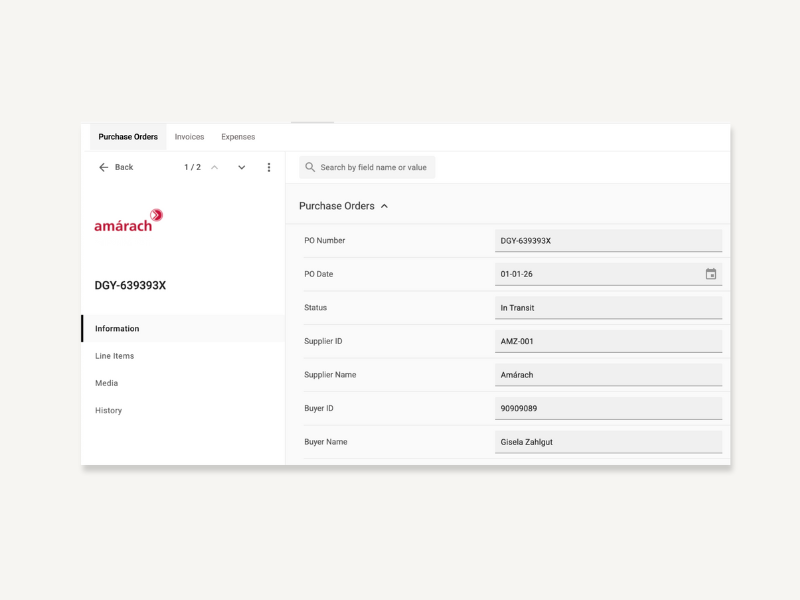Click the back arrow icon
Viewport: 800px width, 600px height.
104,167
